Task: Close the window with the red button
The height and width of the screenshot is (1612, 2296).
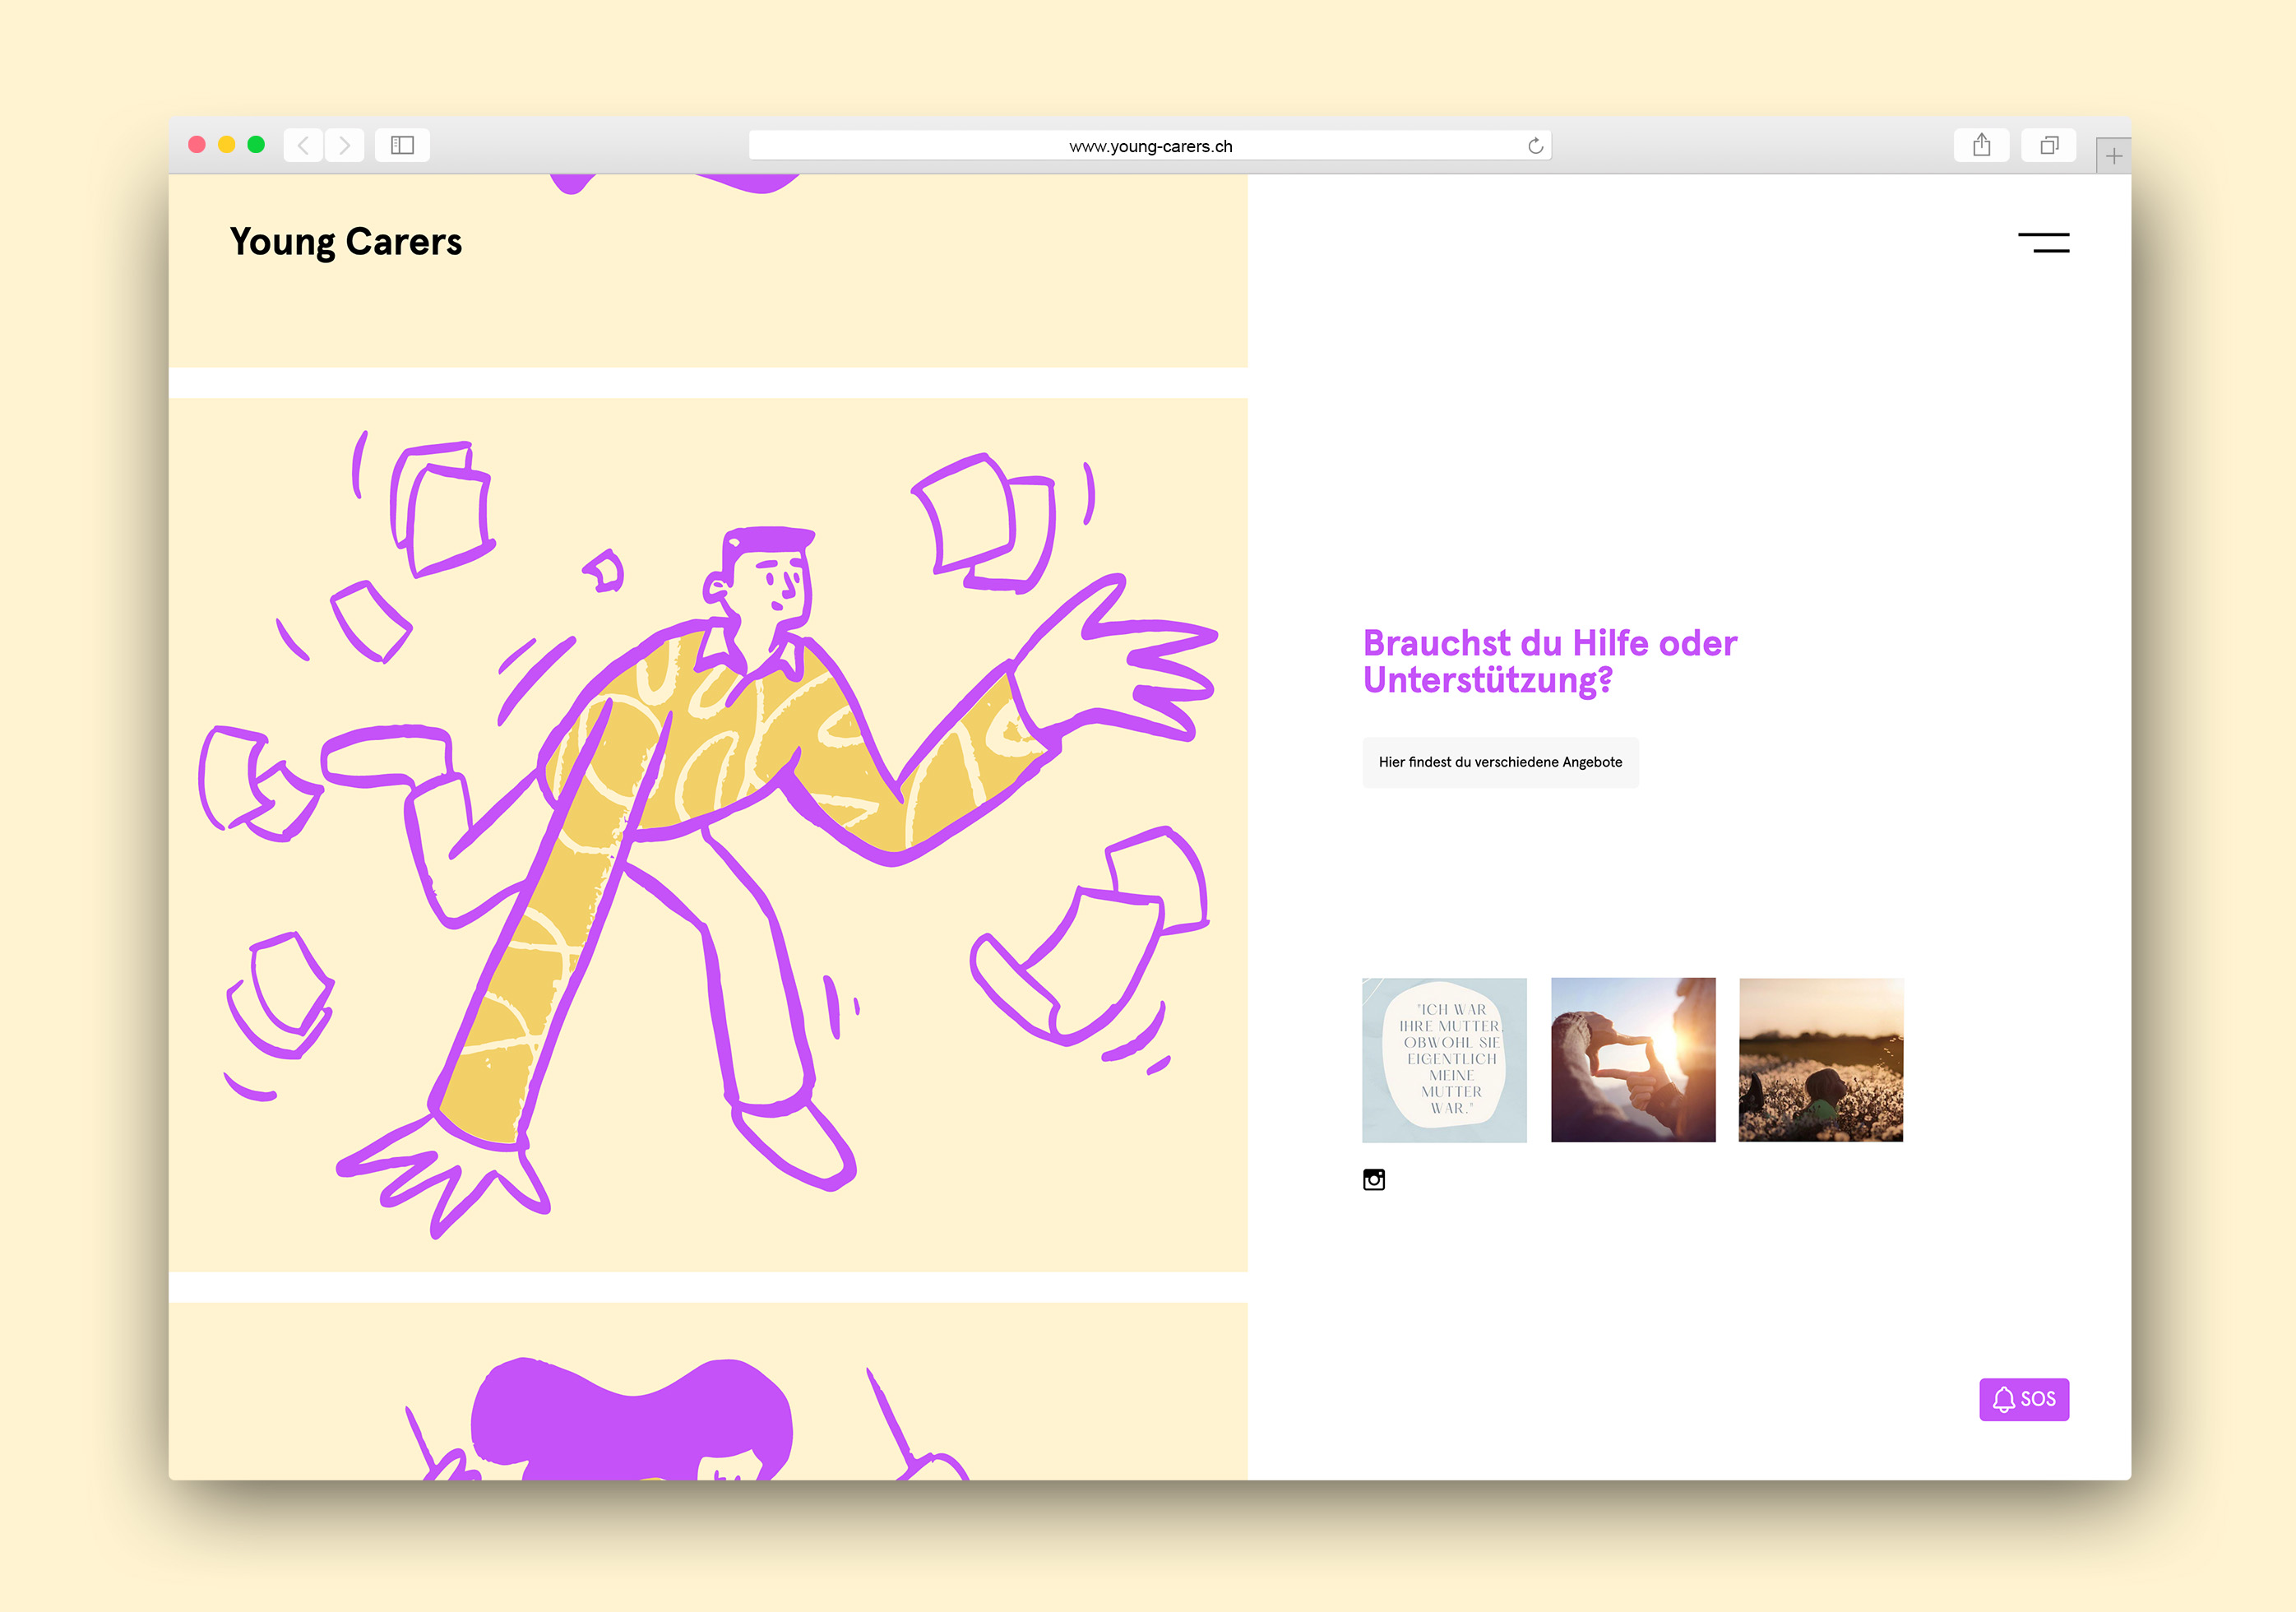Action: (197, 145)
